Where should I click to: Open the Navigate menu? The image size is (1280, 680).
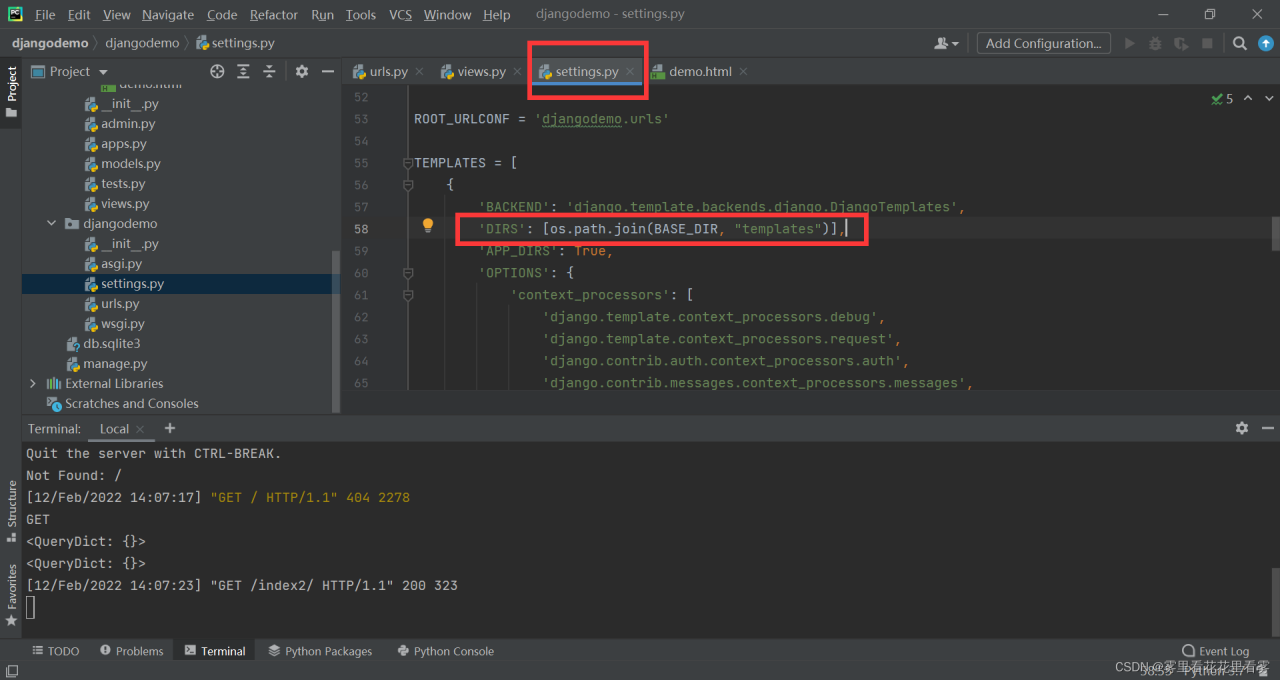168,15
